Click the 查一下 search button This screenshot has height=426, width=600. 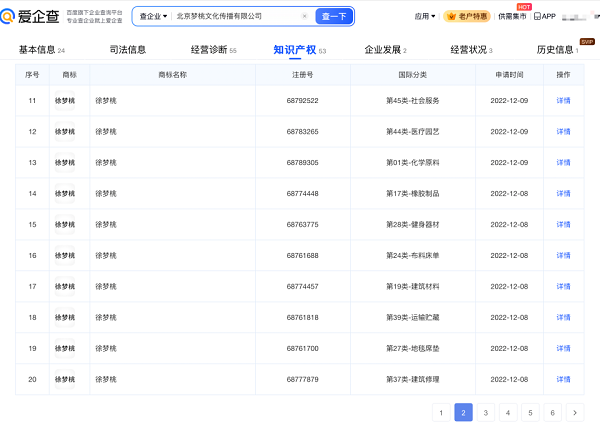[334, 16]
